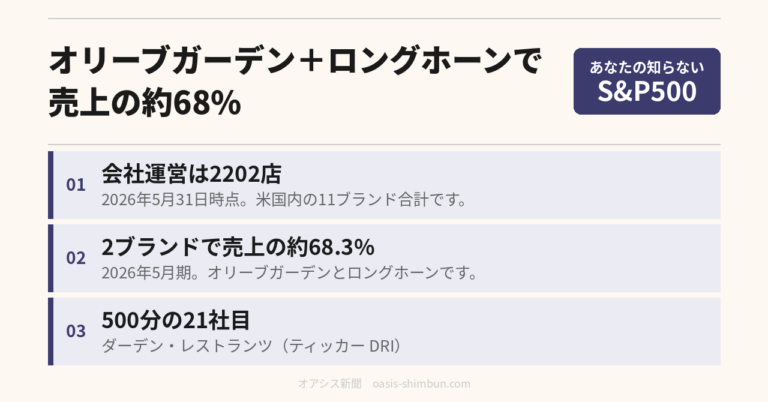Click the オアシス新聞 footer label
Viewport: 768px width, 402px height.
pos(330,384)
